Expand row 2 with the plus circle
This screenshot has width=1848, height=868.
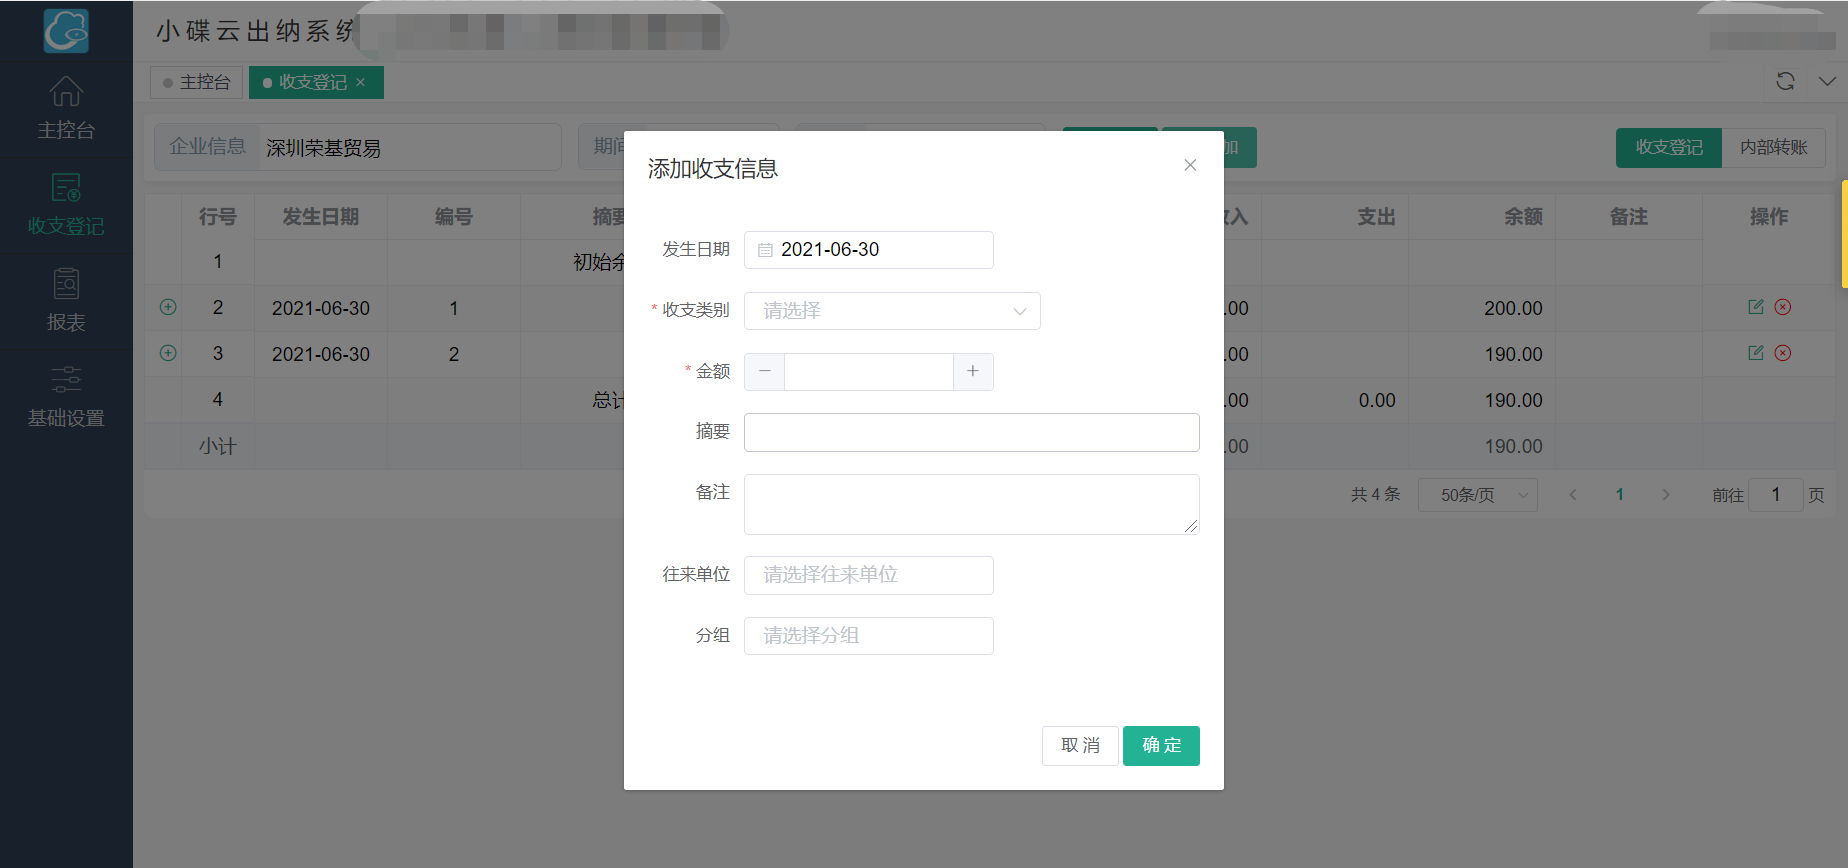click(168, 307)
